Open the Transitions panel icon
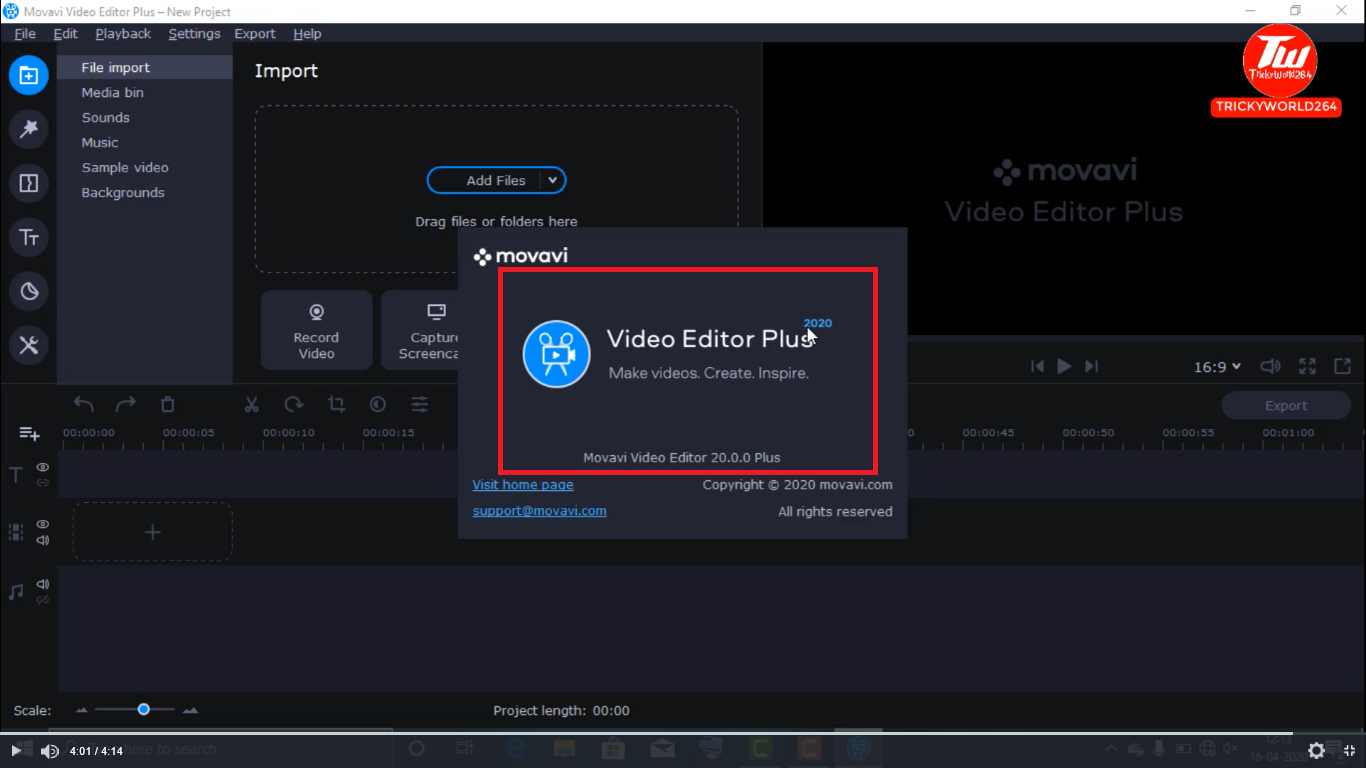 coord(29,183)
